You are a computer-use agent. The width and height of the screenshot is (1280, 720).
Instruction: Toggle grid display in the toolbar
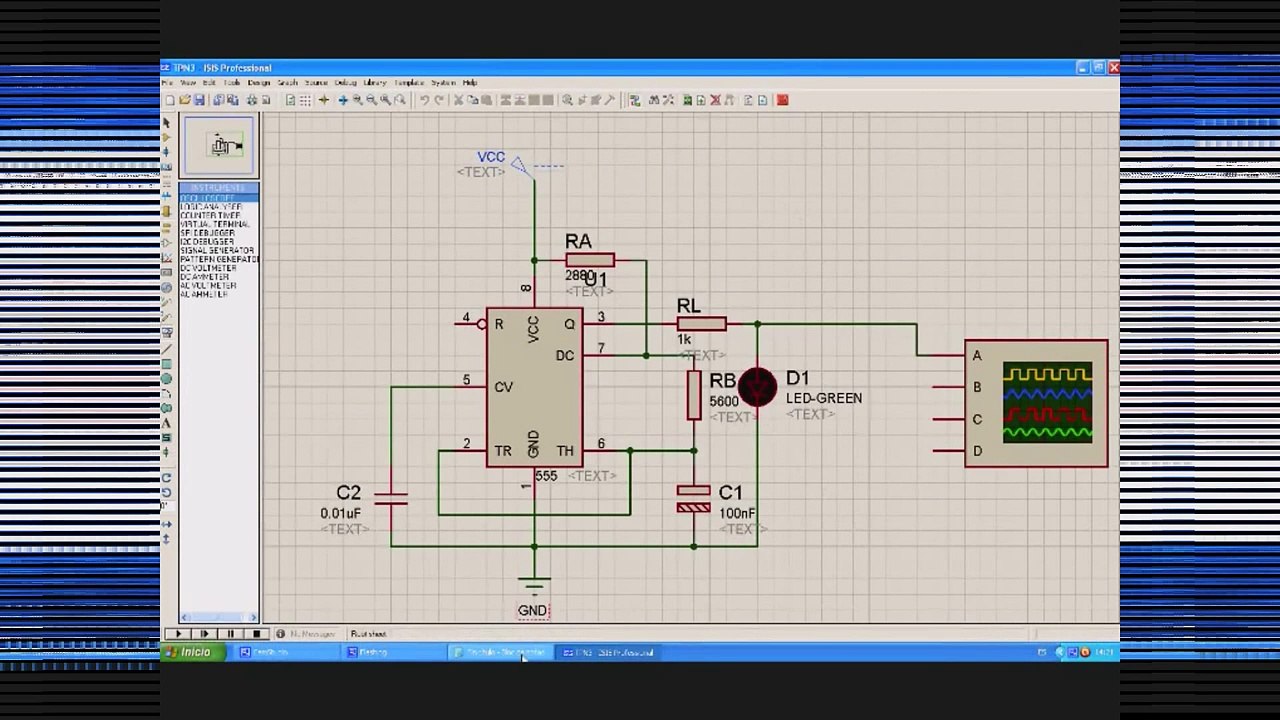coord(305,100)
